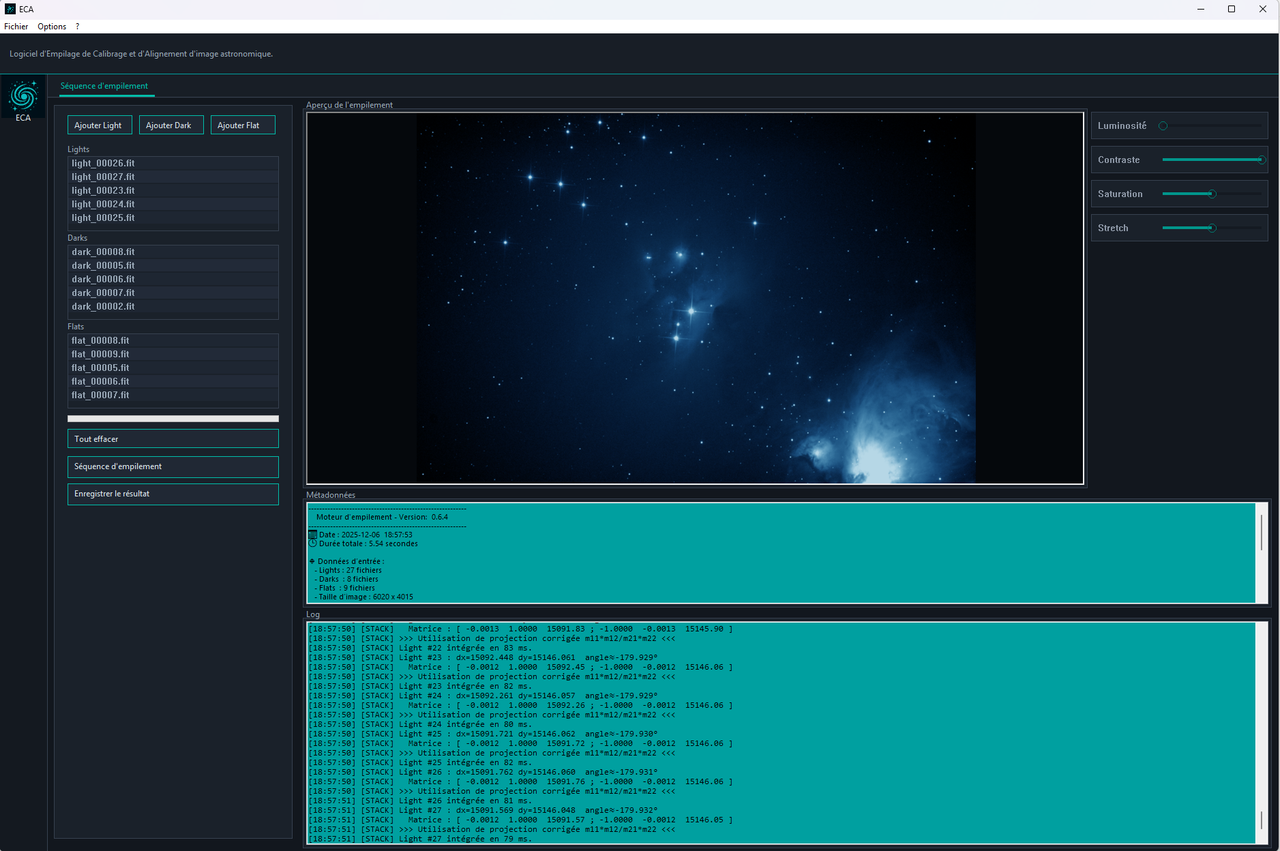Select dark_00008.fit in Darks list

pyautogui.click(x=173, y=252)
